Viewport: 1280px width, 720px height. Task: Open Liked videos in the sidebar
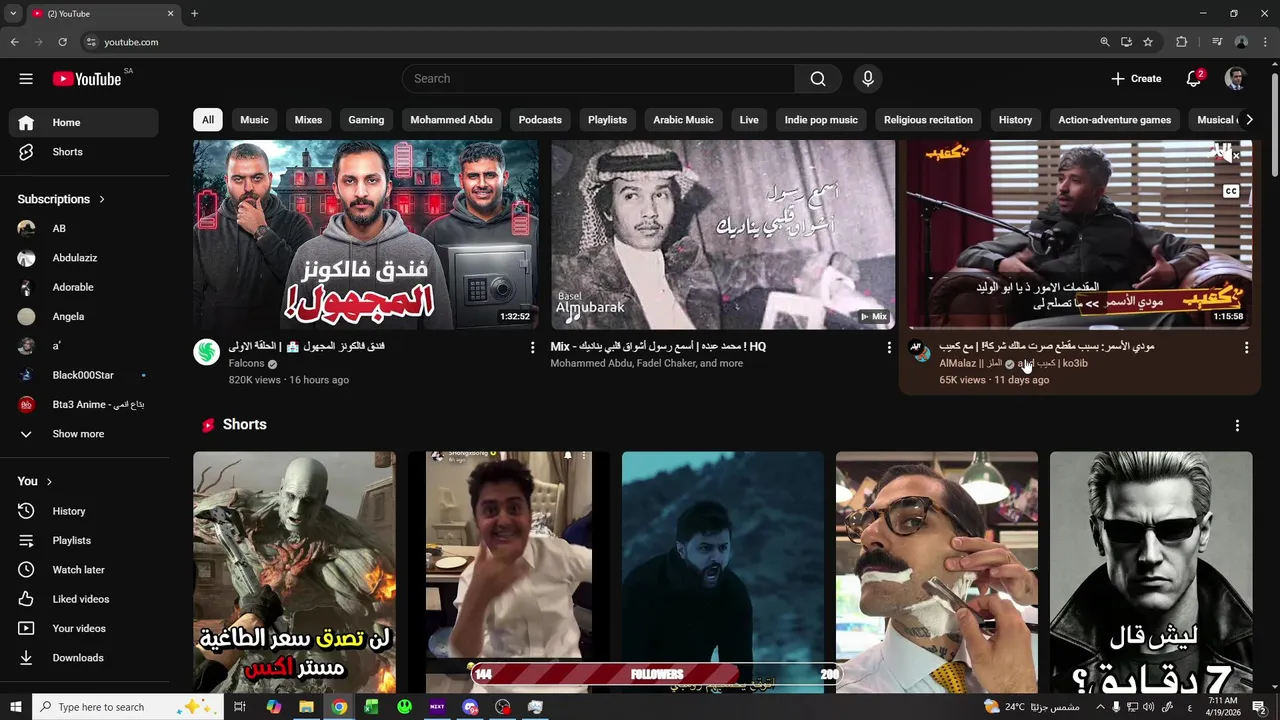pos(84,599)
